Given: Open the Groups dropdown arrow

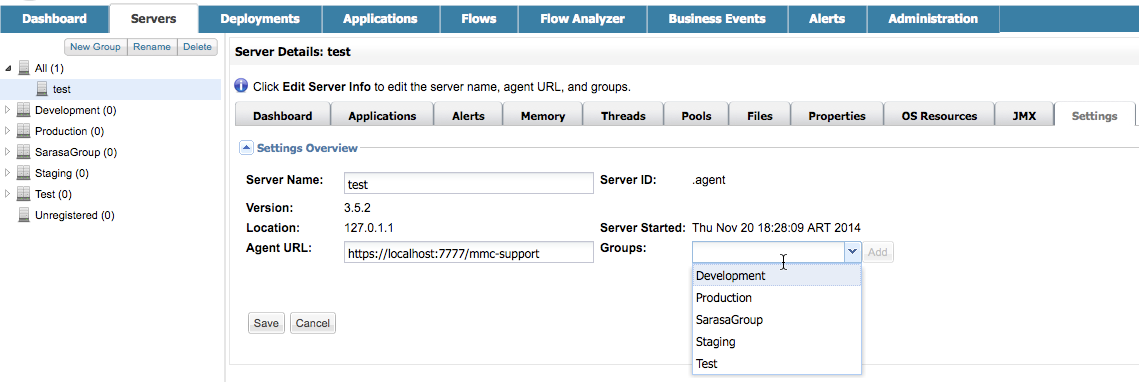Looking at the screenshot, I should pos(853,252).
